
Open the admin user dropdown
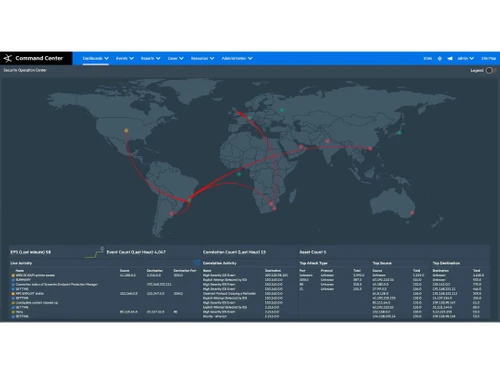point(465,58)
